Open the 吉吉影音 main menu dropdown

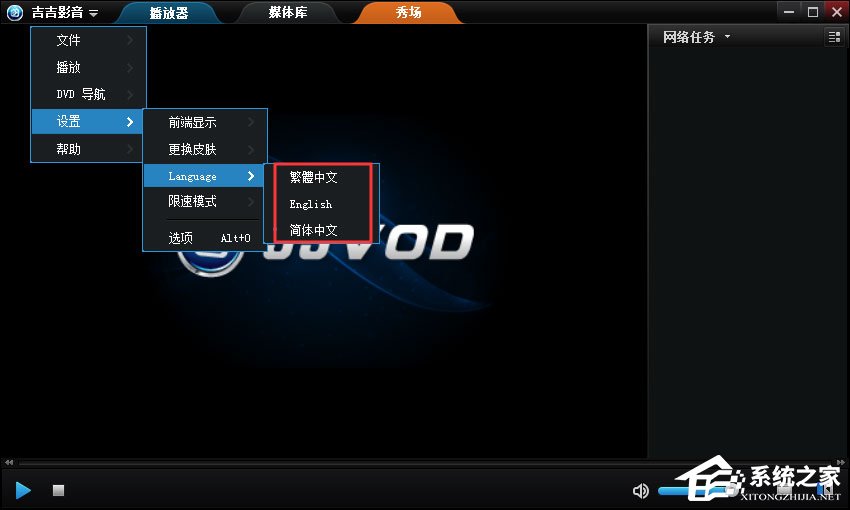(65, 12)
